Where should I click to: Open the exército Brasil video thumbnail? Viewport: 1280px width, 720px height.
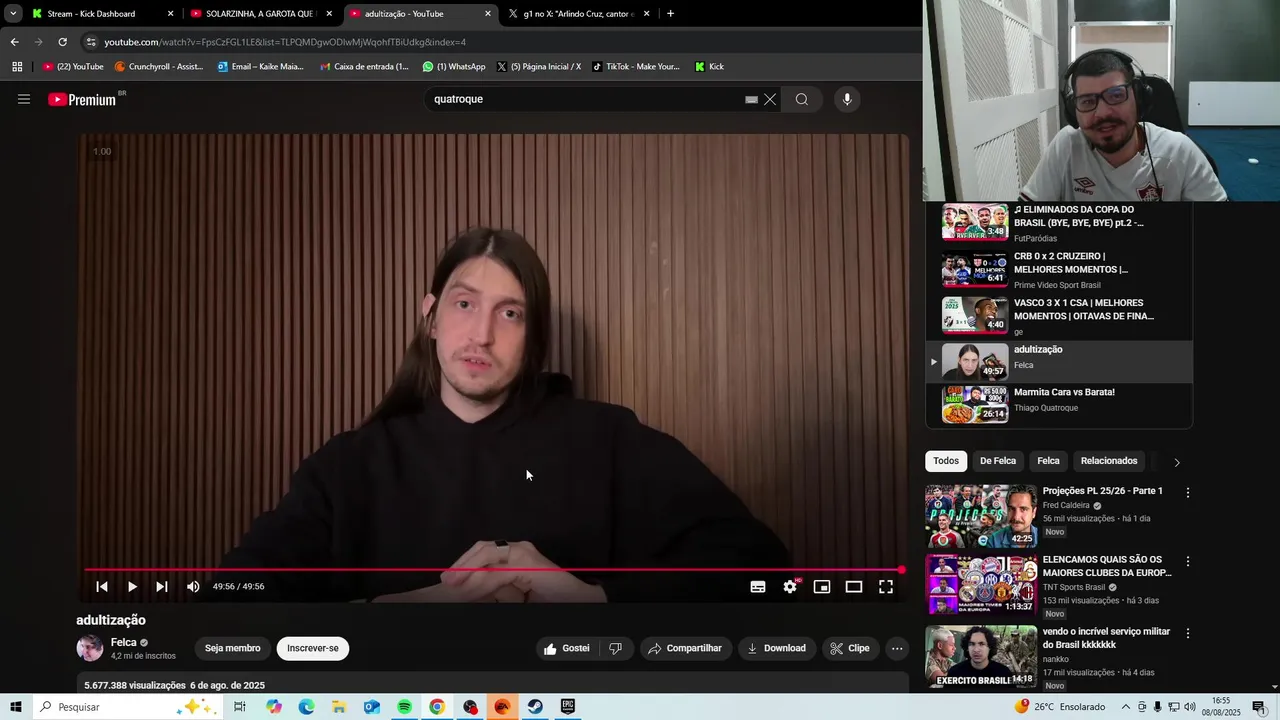981,656
